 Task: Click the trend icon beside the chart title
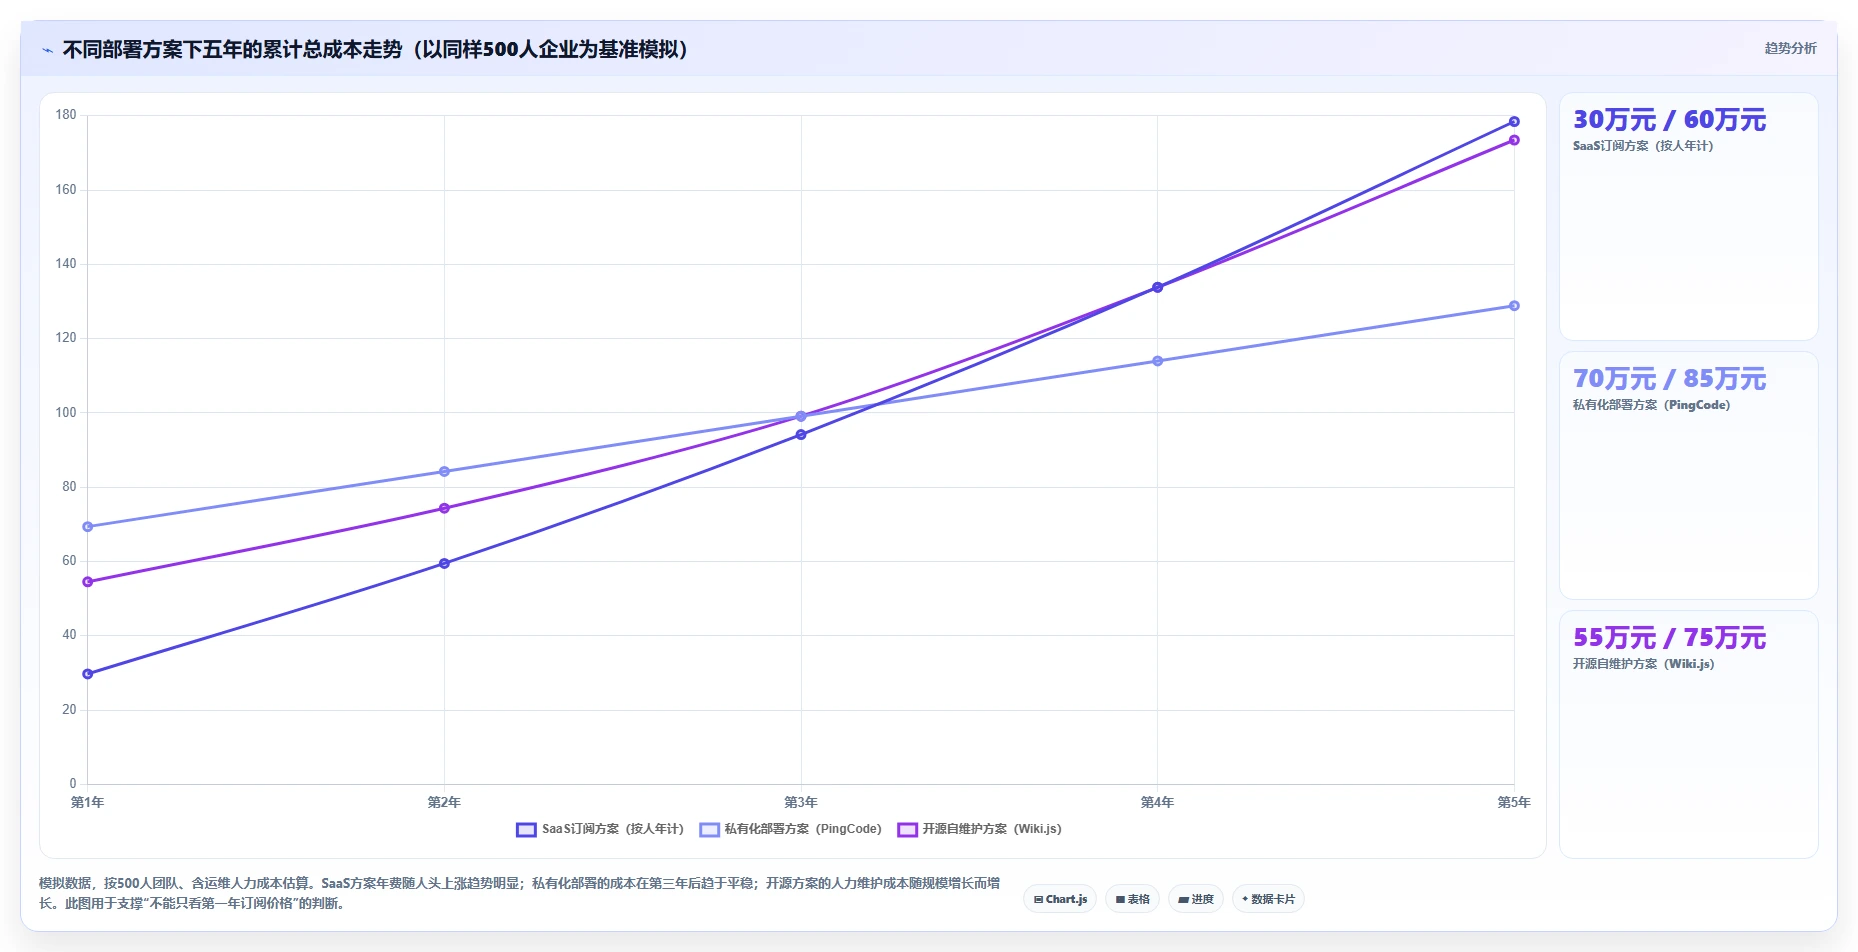coord(47,50)
